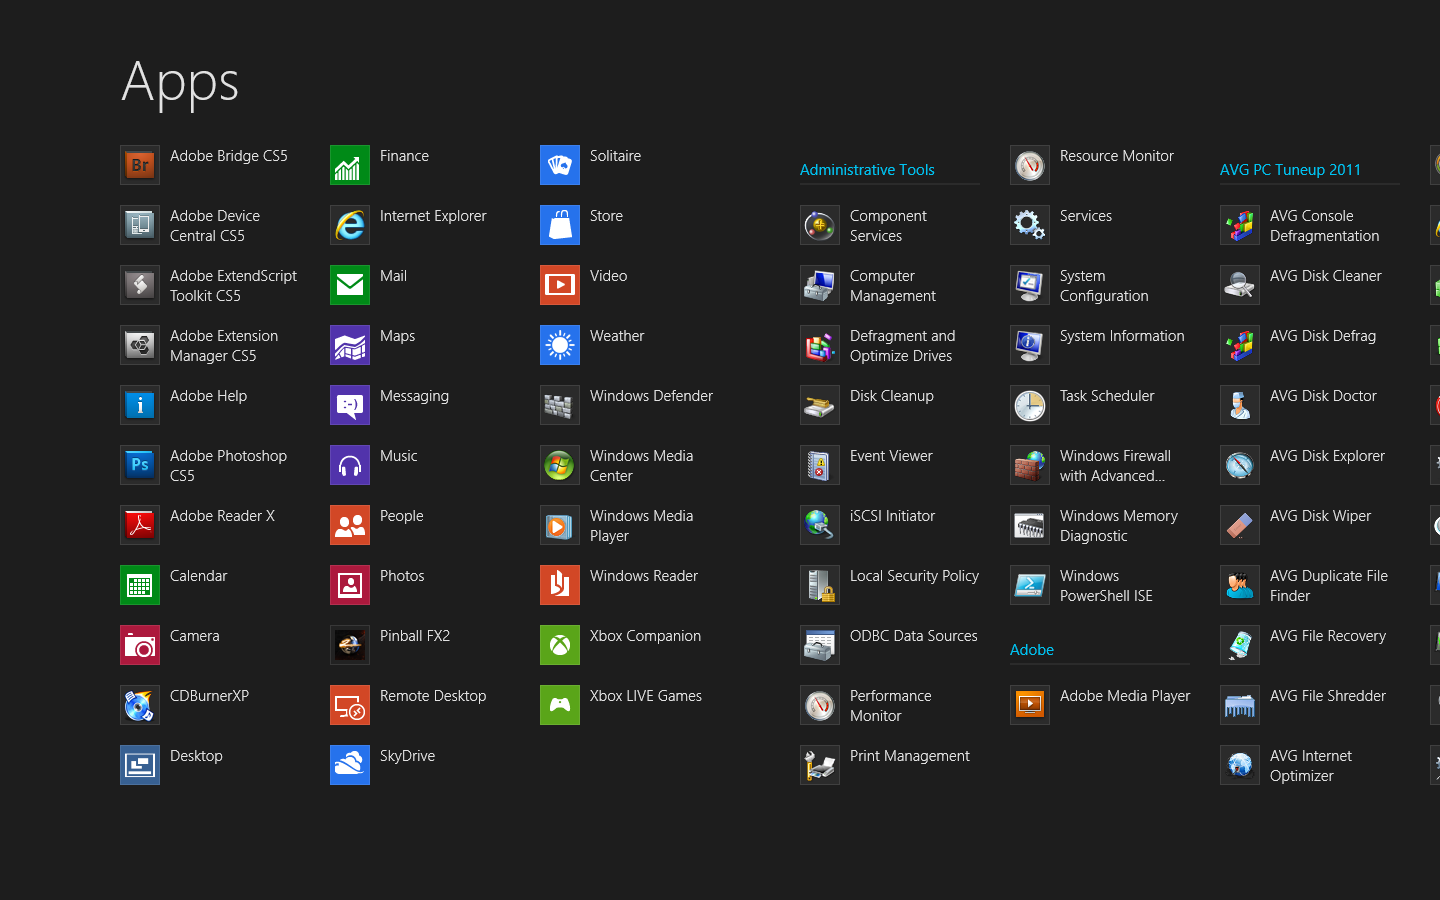Click the AVG PC Tuneup 2011 heading
The height and width of the screenshot is (900, 1440).
point(1290,170)
